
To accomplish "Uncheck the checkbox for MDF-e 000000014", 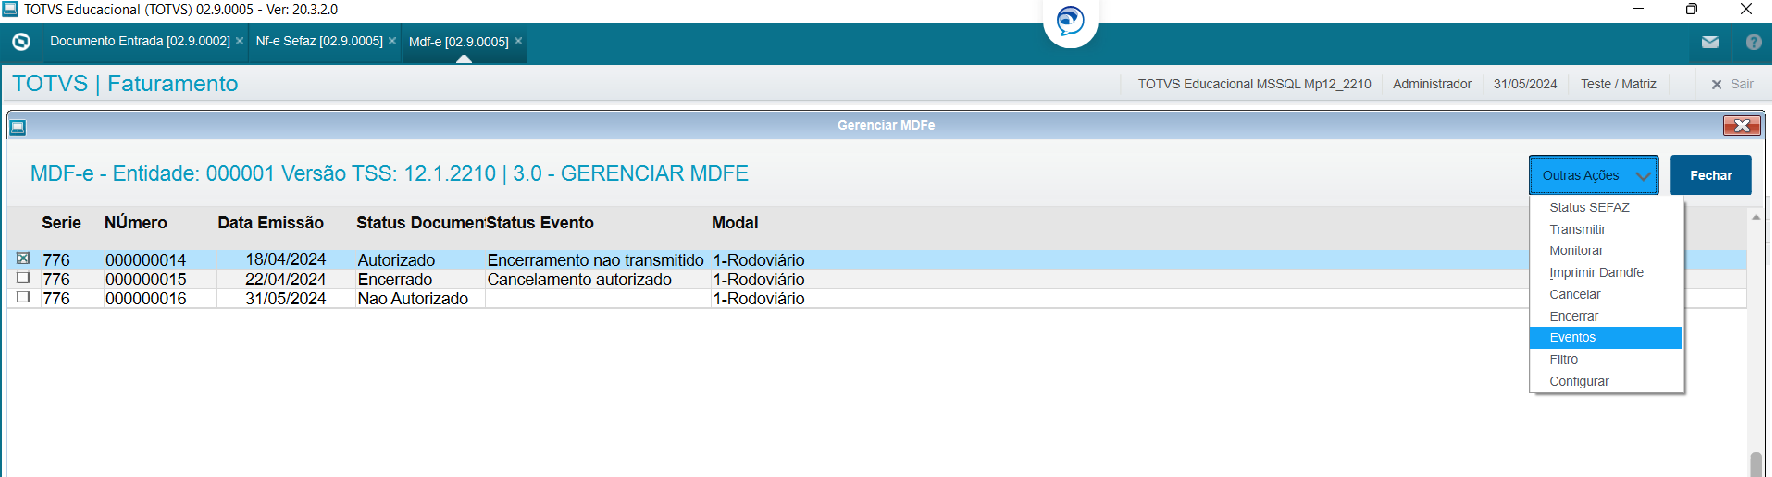I will 23,258.
